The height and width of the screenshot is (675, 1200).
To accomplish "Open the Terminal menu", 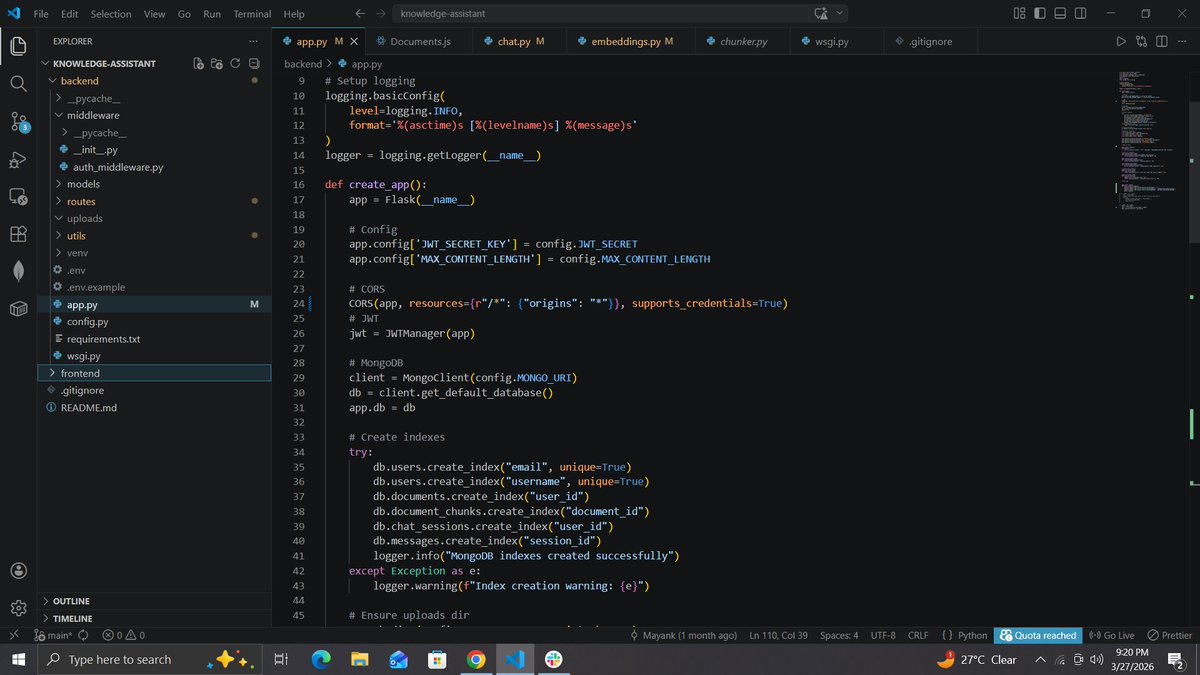I will click(x=252, y=14).
